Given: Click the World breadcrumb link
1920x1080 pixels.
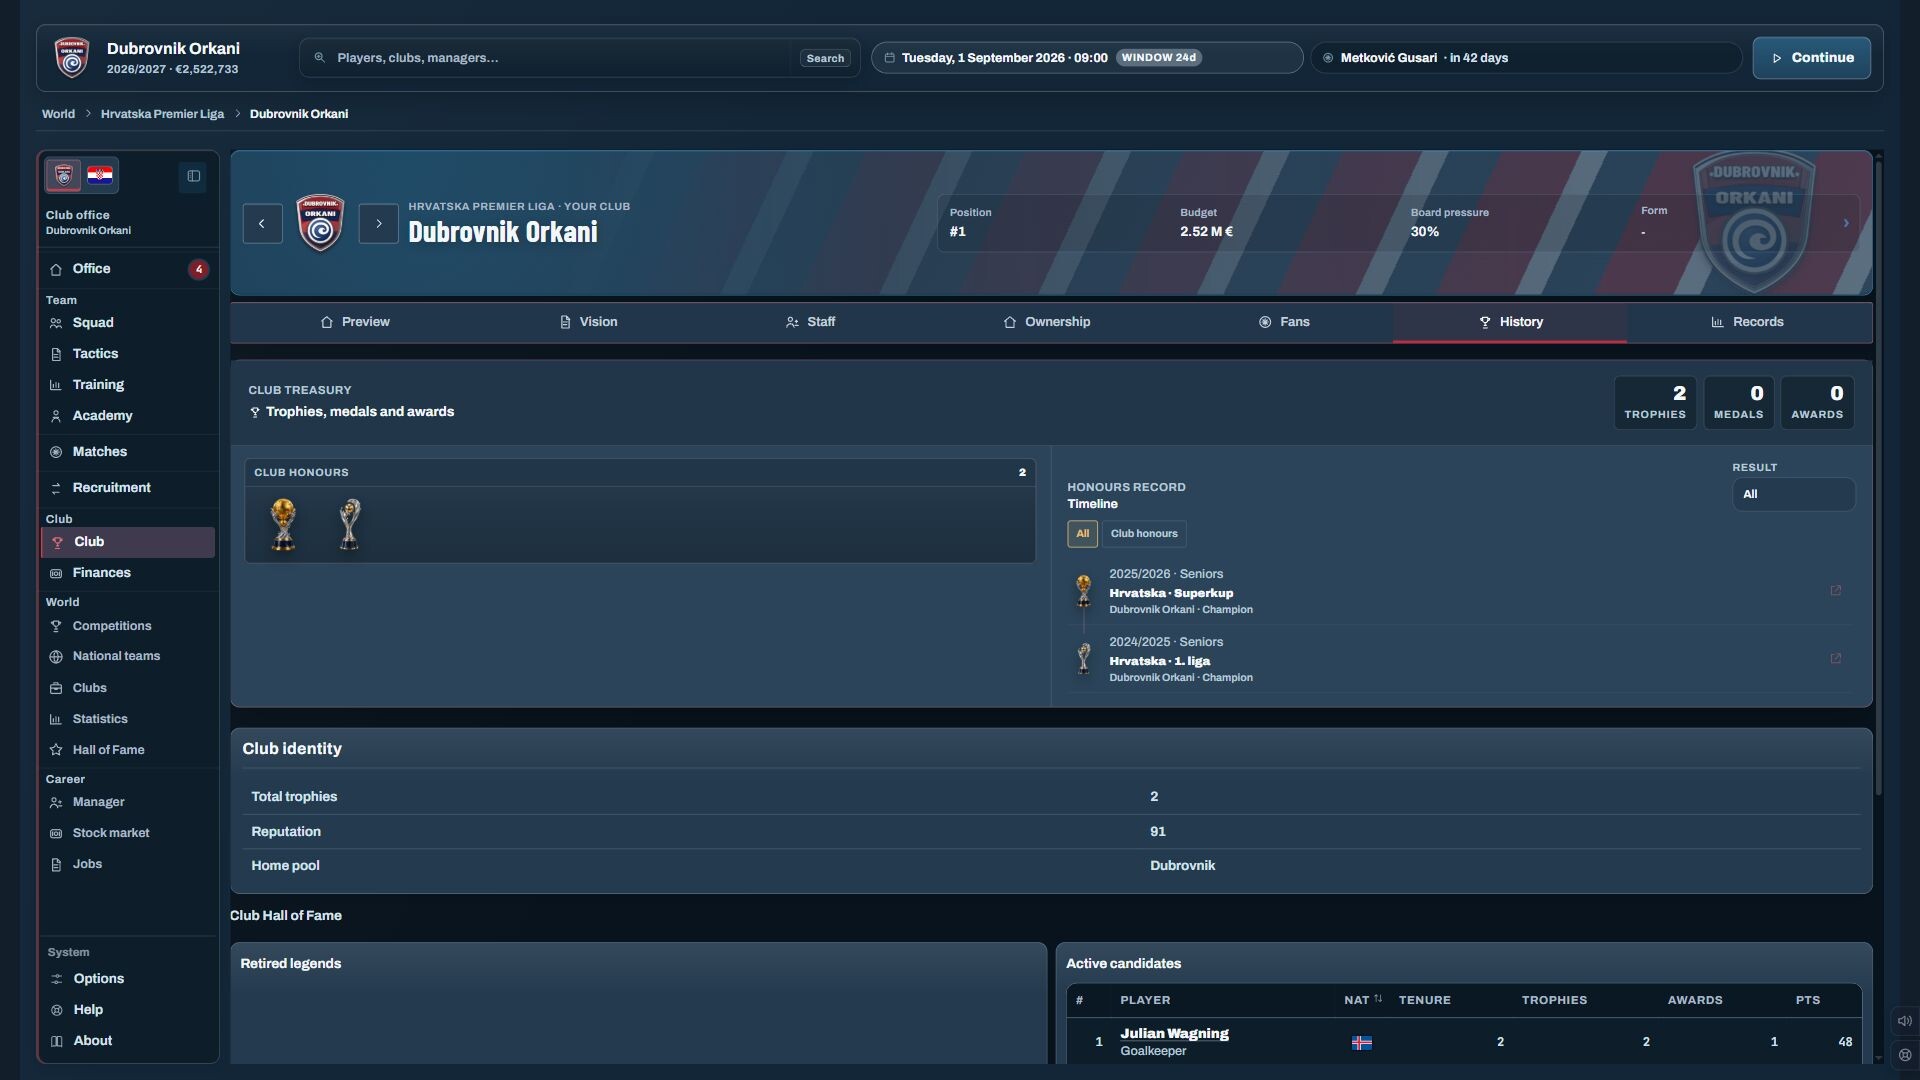Looking at the screenshot, I should [58, 114].
